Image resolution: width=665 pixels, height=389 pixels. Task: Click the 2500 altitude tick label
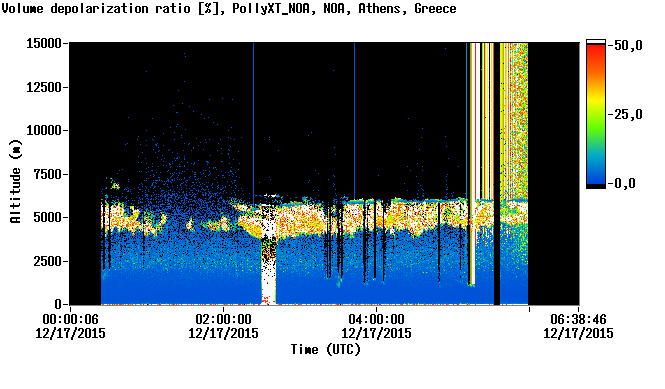[48, 261]
